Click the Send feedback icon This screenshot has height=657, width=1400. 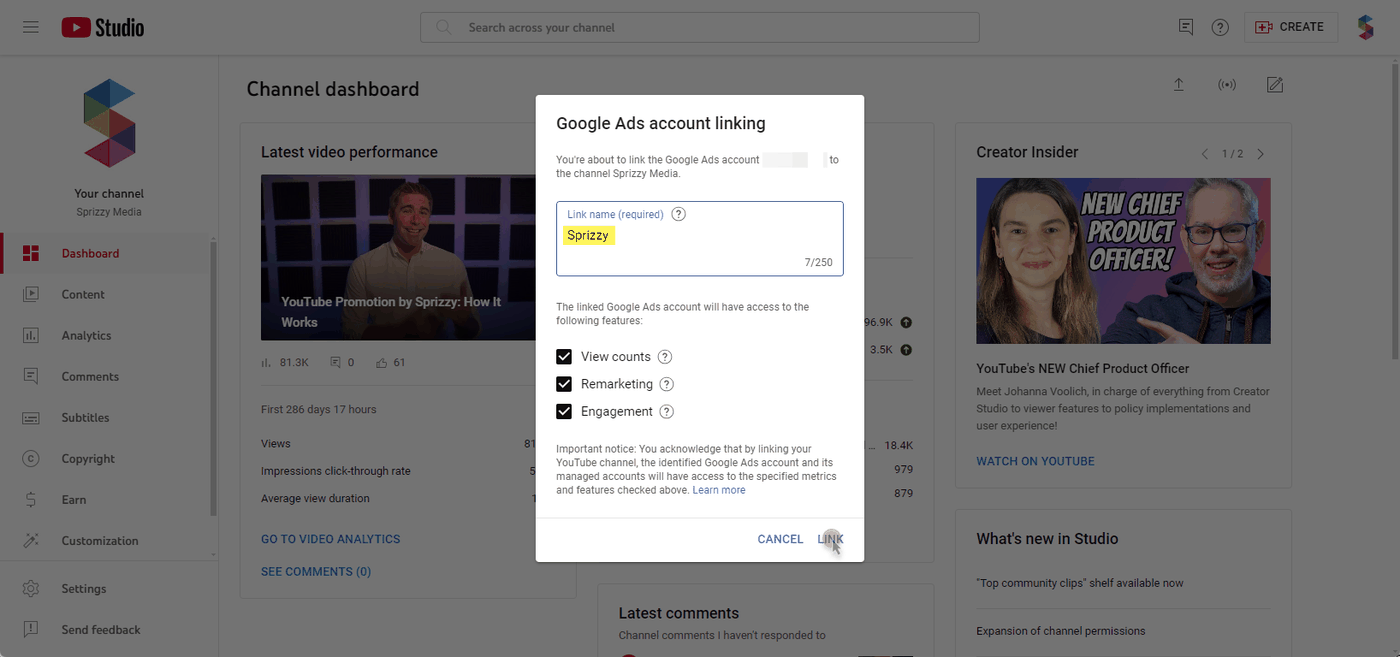[31, 629]
